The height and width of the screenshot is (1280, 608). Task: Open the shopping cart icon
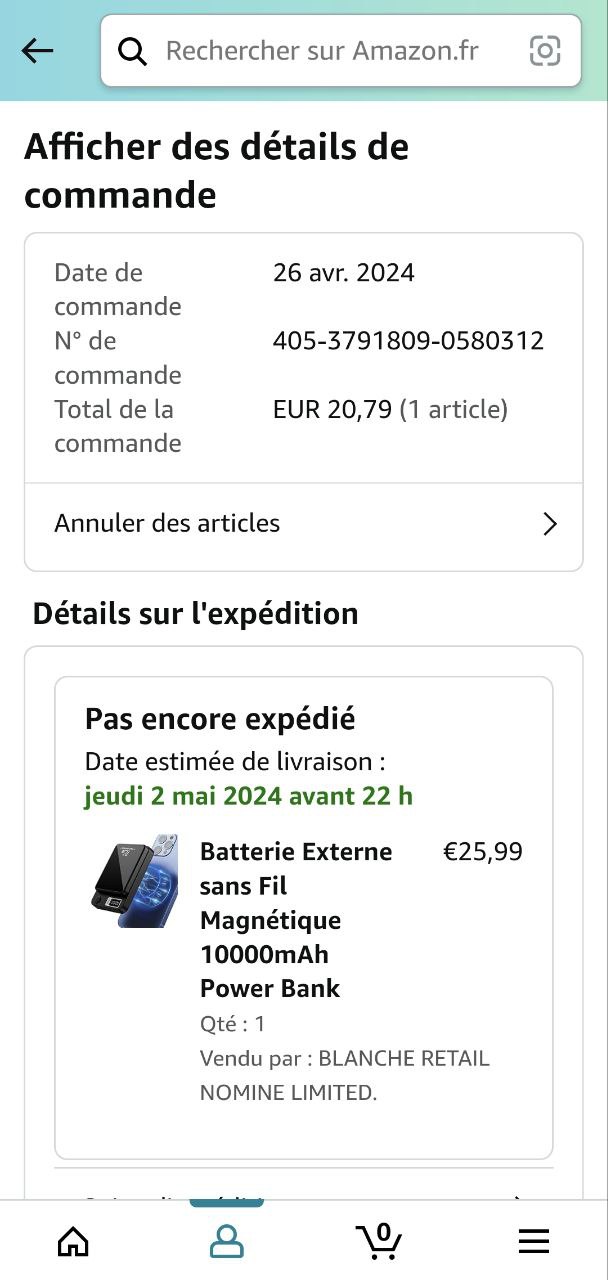coord(380,1240)
